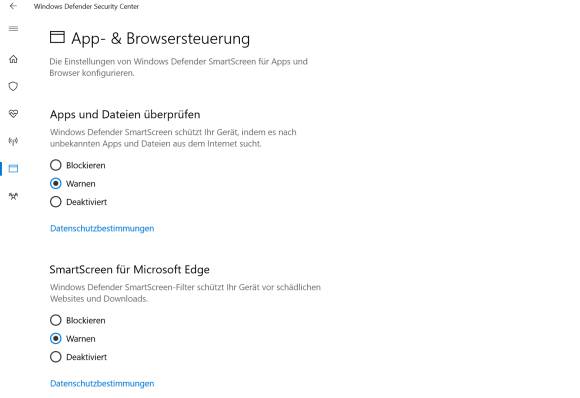
Task: Go back using the arrow icon
Action: click(13, 6)
